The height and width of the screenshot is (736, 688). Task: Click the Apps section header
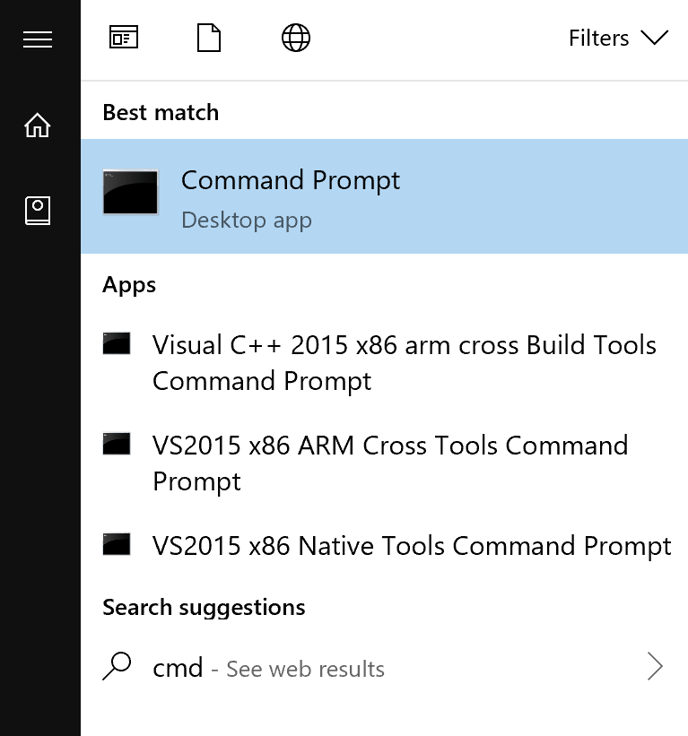coord(129,285)
